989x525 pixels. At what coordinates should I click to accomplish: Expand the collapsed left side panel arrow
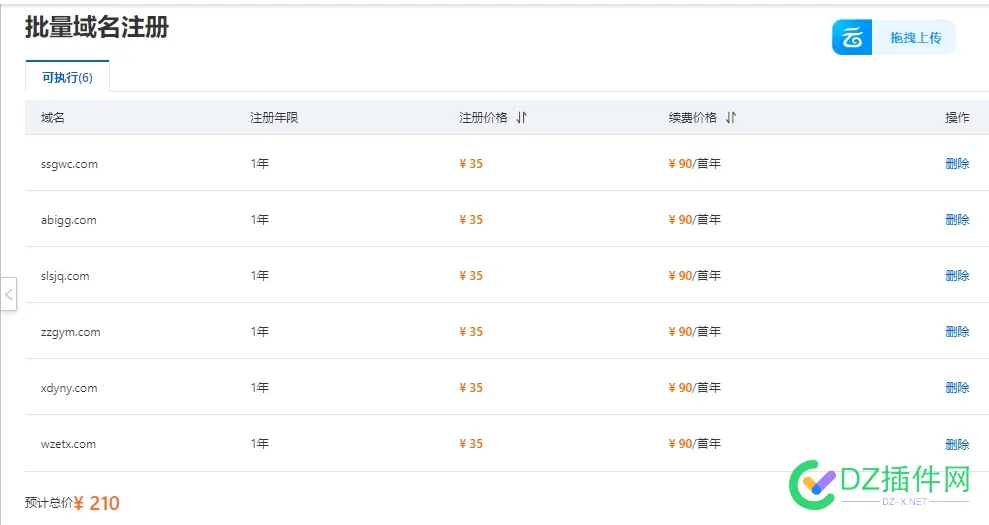(8, 295)
